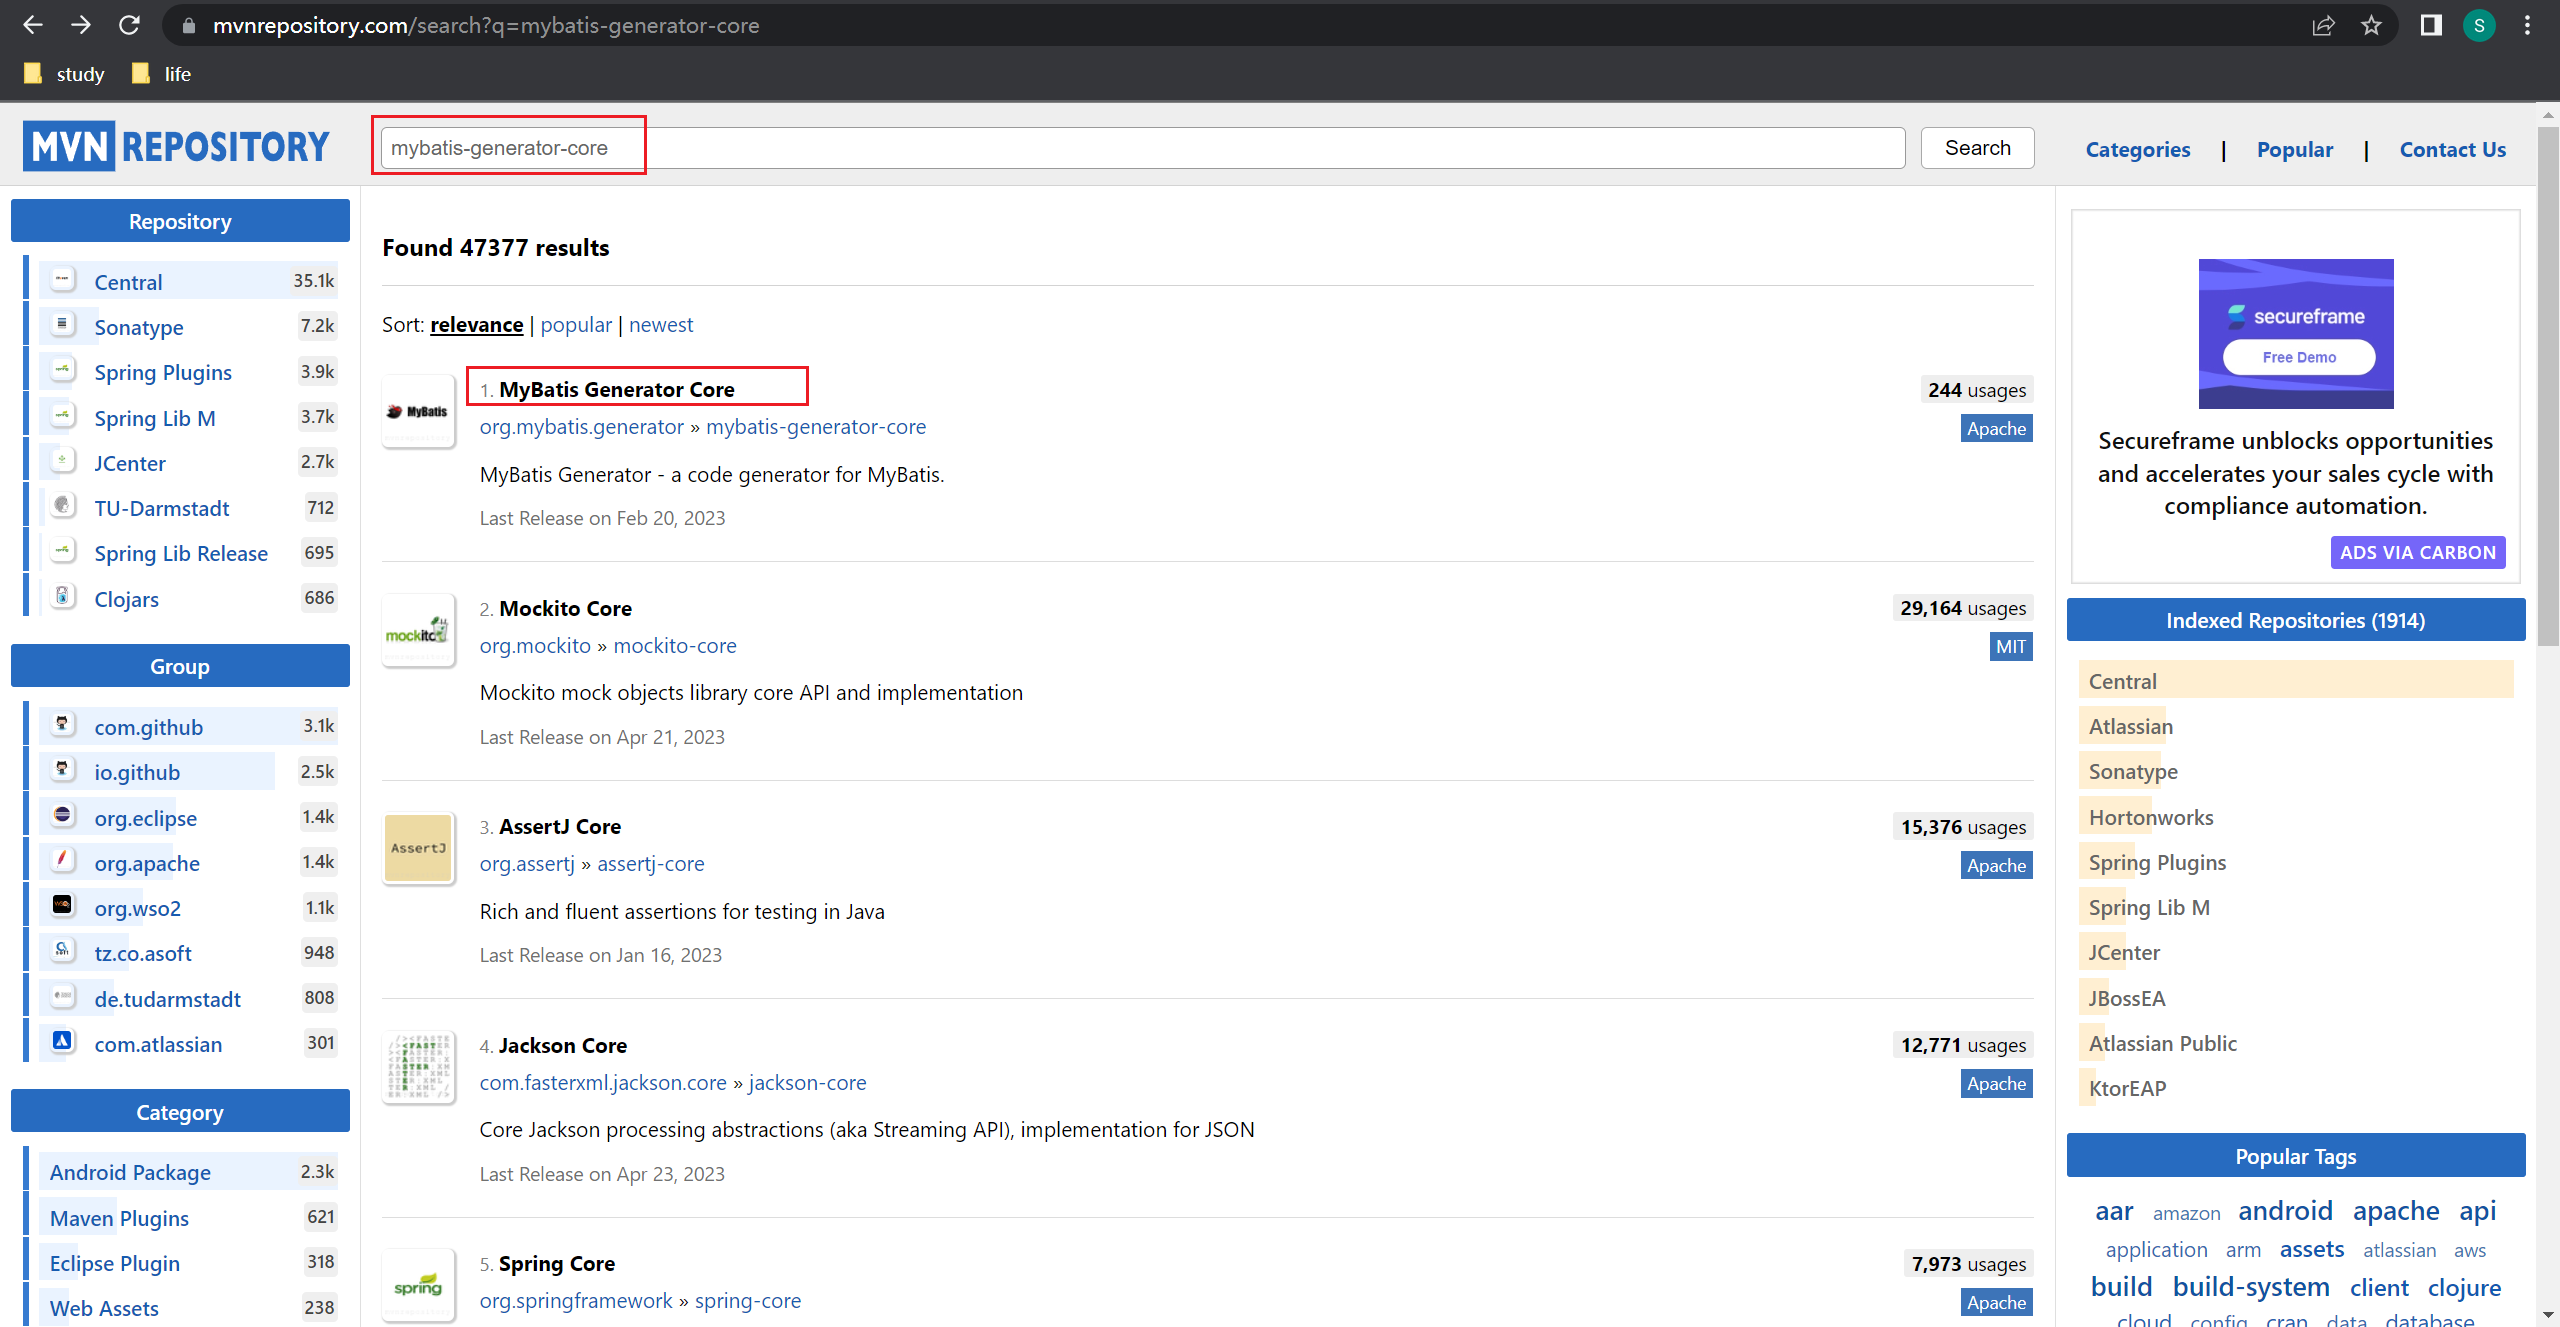This screenshot has height=1327, width=2560.
Task: Click the MIT license badge
Action: [x=2010, y=647]
